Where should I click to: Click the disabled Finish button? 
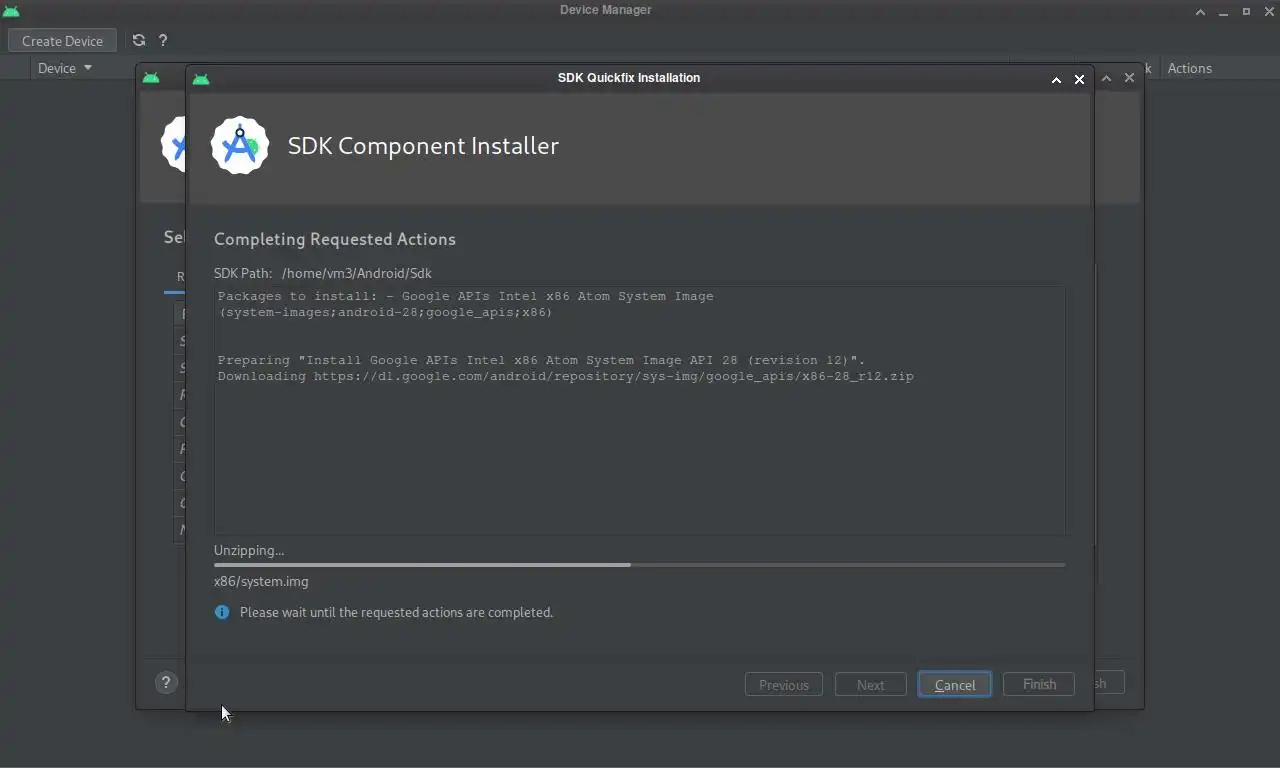pos(1039,684)
